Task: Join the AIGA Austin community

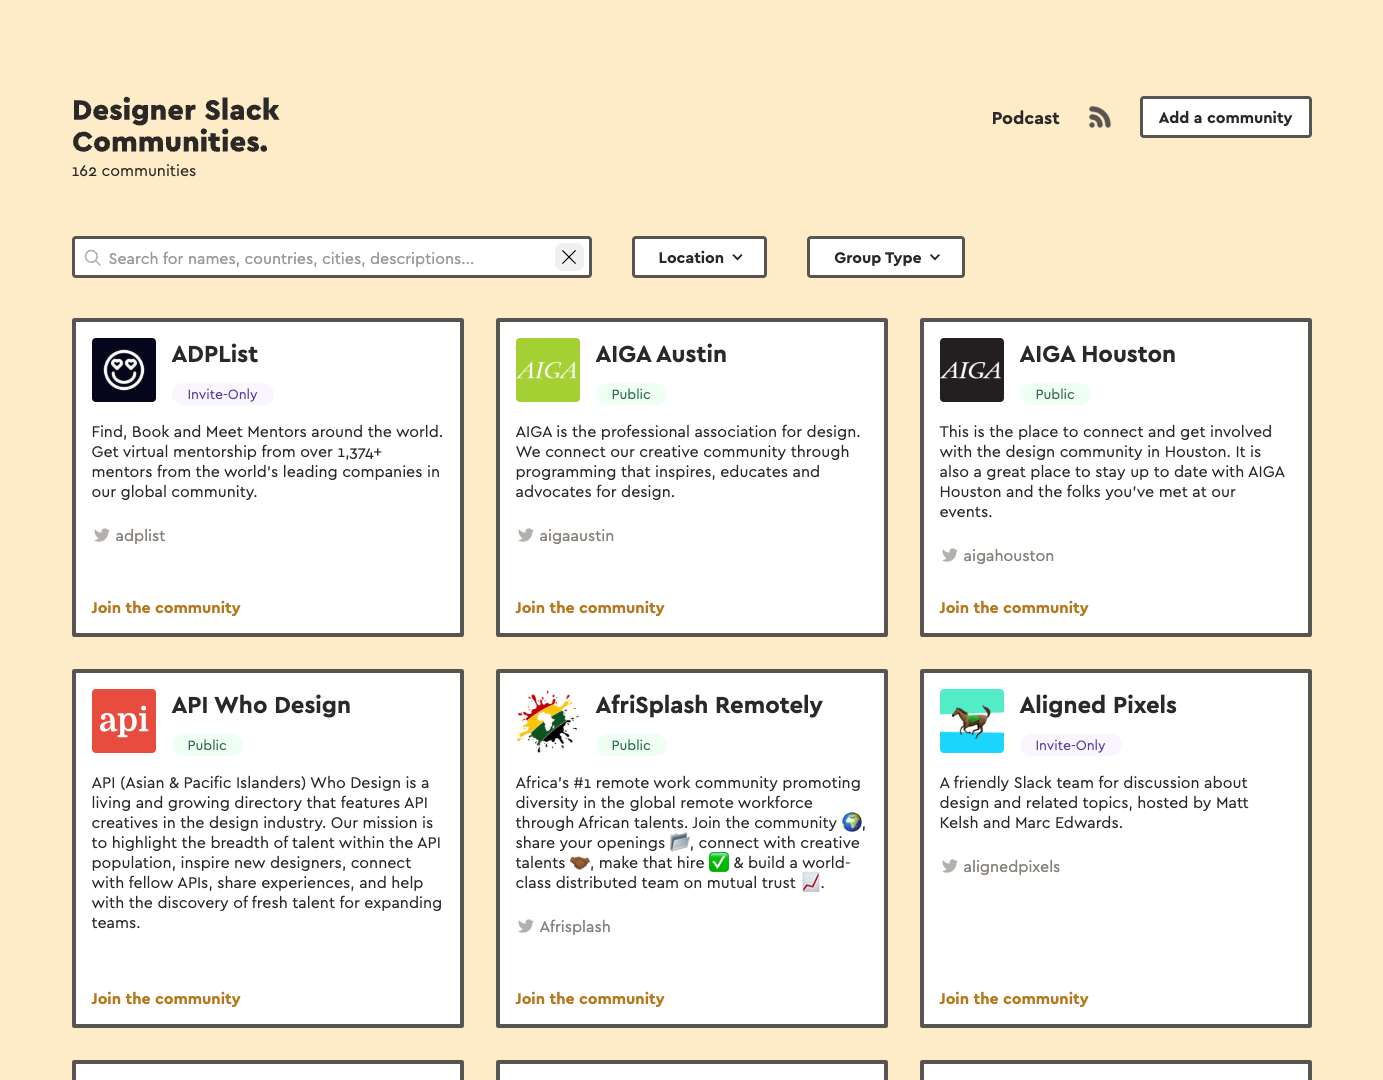Action: tap(590, 607)
